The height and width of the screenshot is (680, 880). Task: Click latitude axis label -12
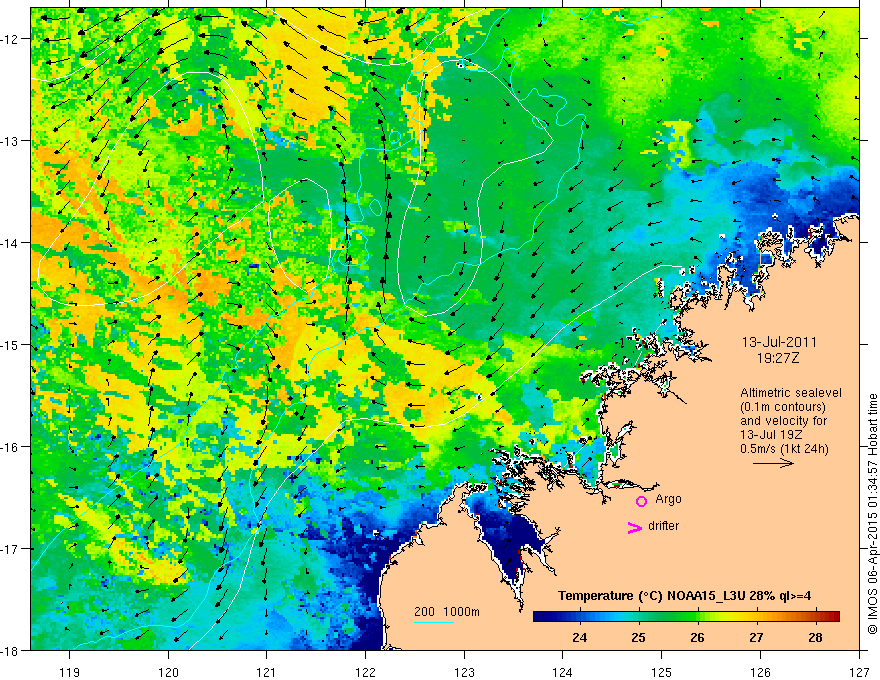point(10,39)
